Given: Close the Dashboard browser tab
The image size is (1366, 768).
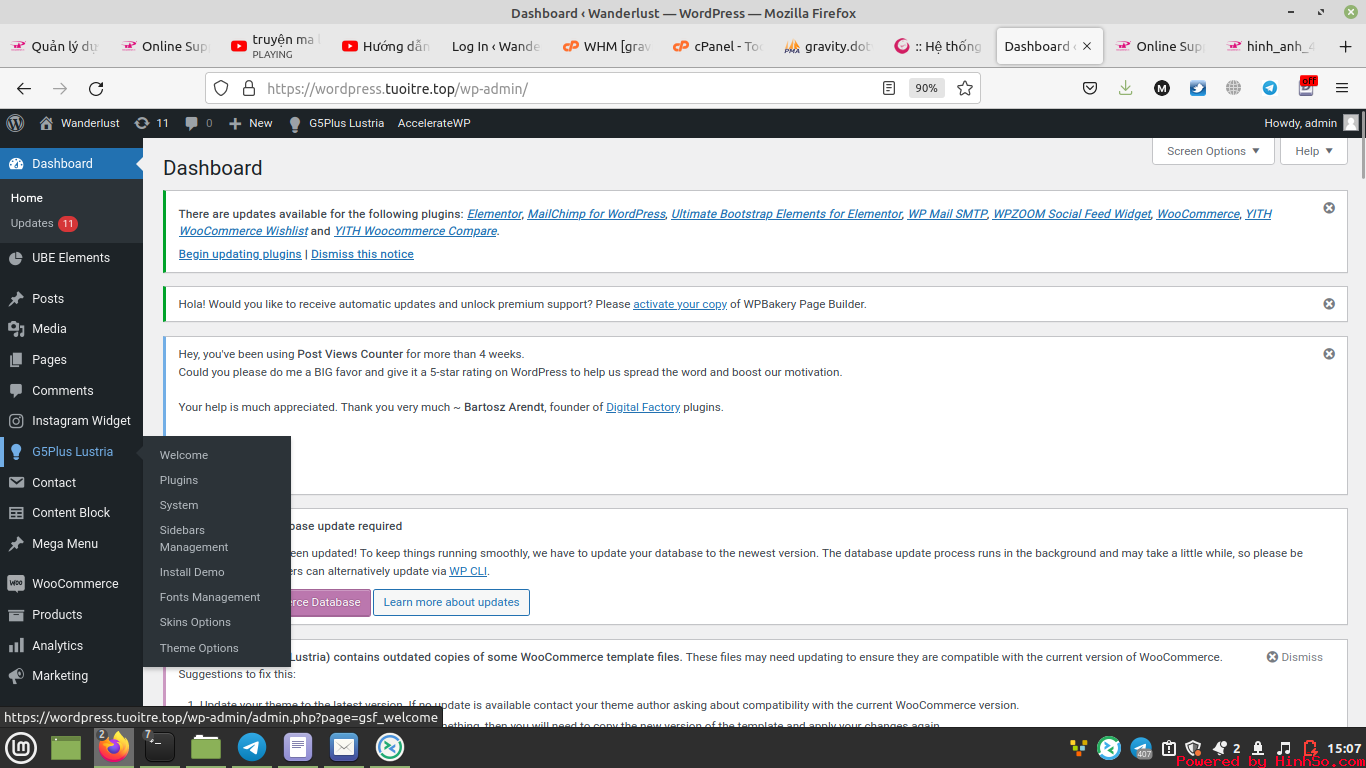Looking at the screenshot, I should click(1088, 46).
